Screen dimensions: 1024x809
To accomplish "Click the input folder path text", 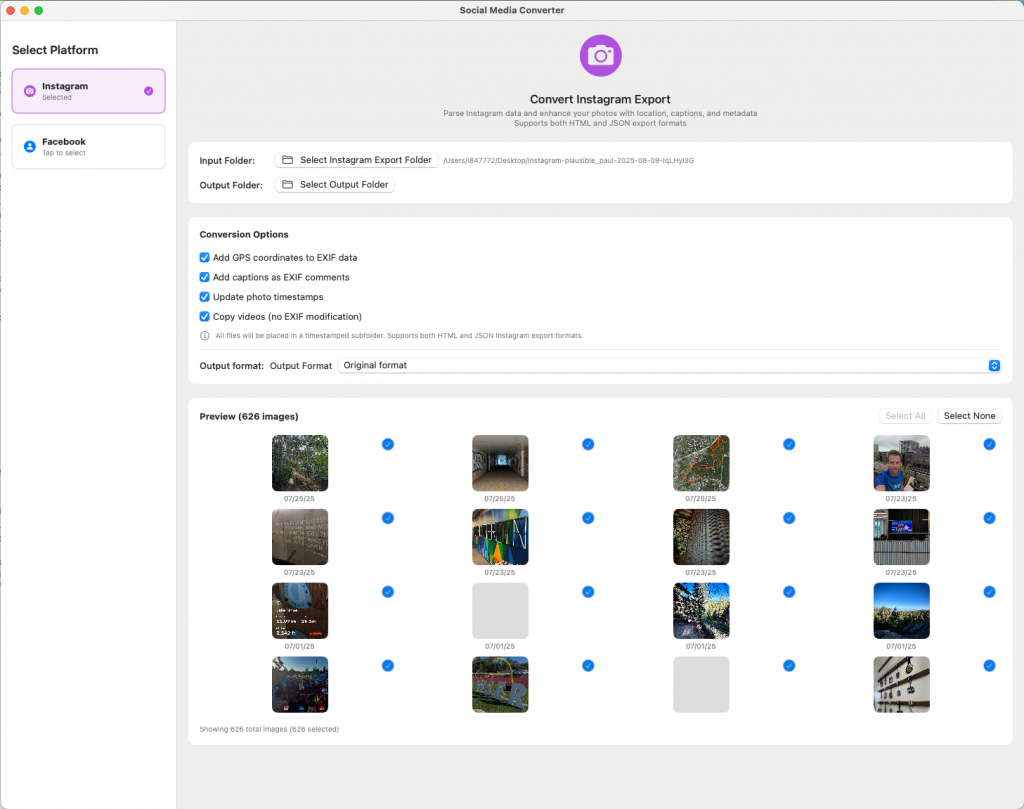I will coord(568,161).
